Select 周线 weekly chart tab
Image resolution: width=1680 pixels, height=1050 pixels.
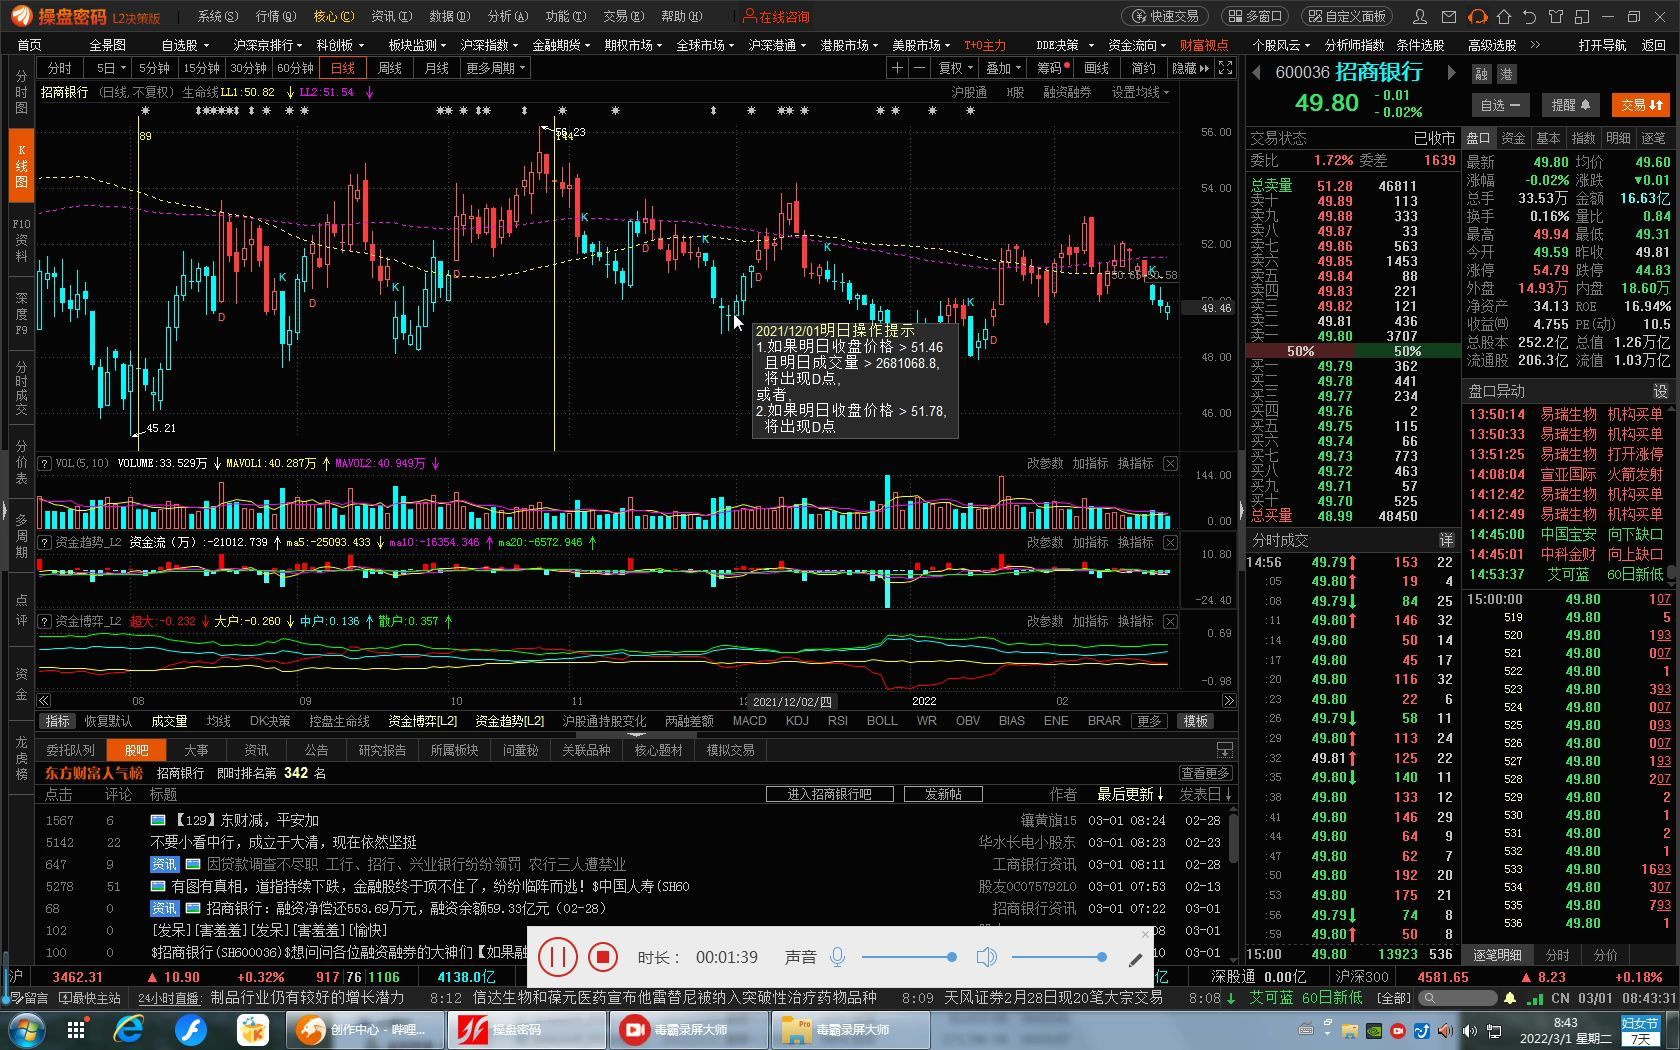click(389, 68)
